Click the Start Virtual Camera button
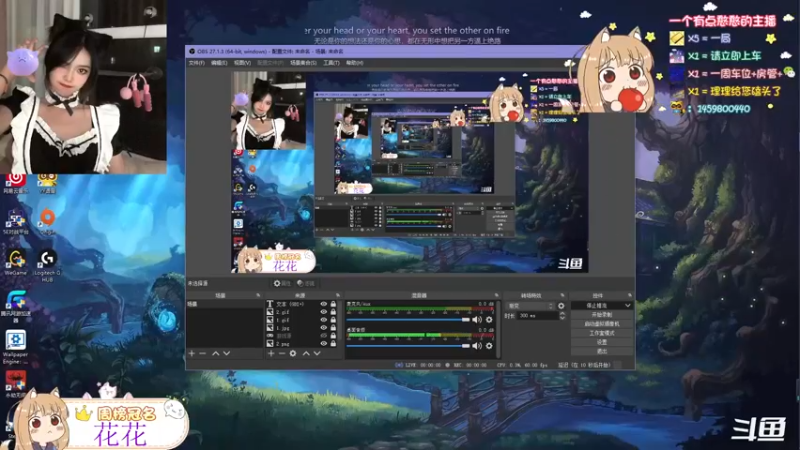800x450 pixels. (602, 324)
